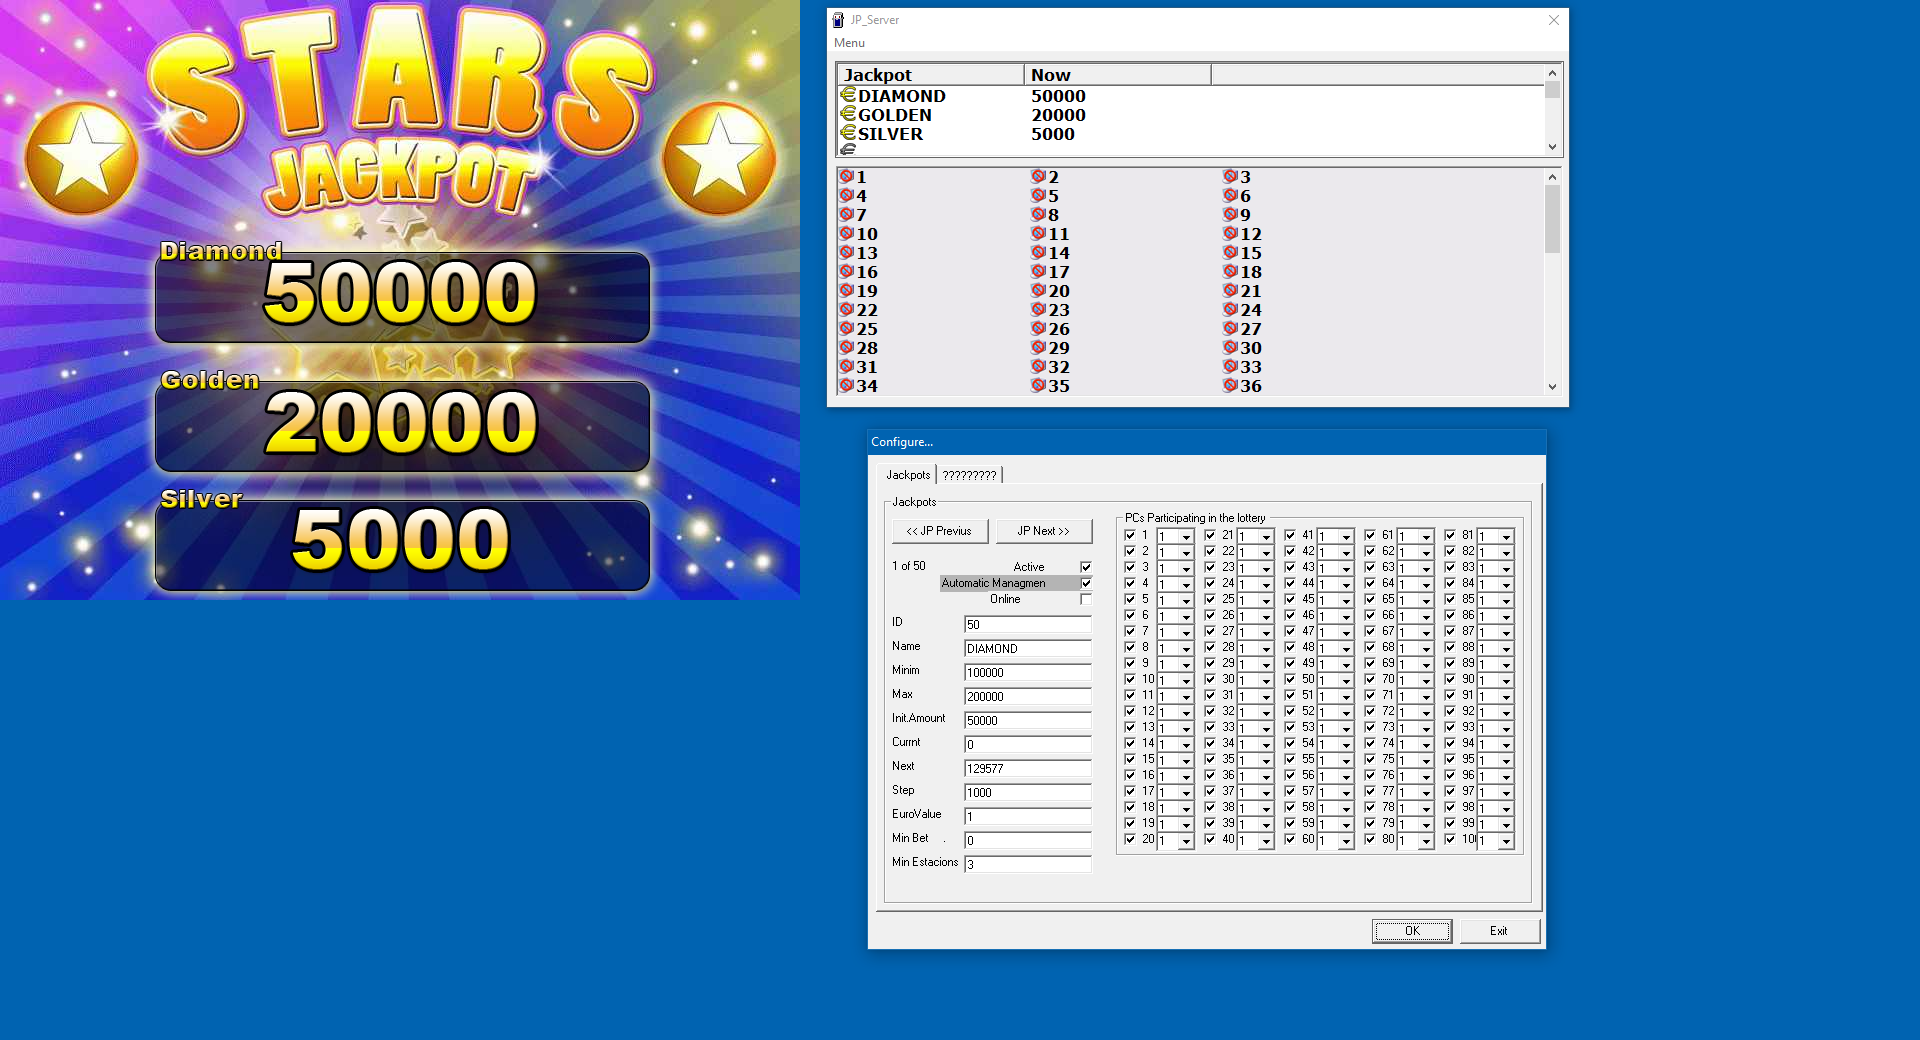Switch to the Jackpots tab
Viewport: 1920px width, 1040px height.
[908, 475]
